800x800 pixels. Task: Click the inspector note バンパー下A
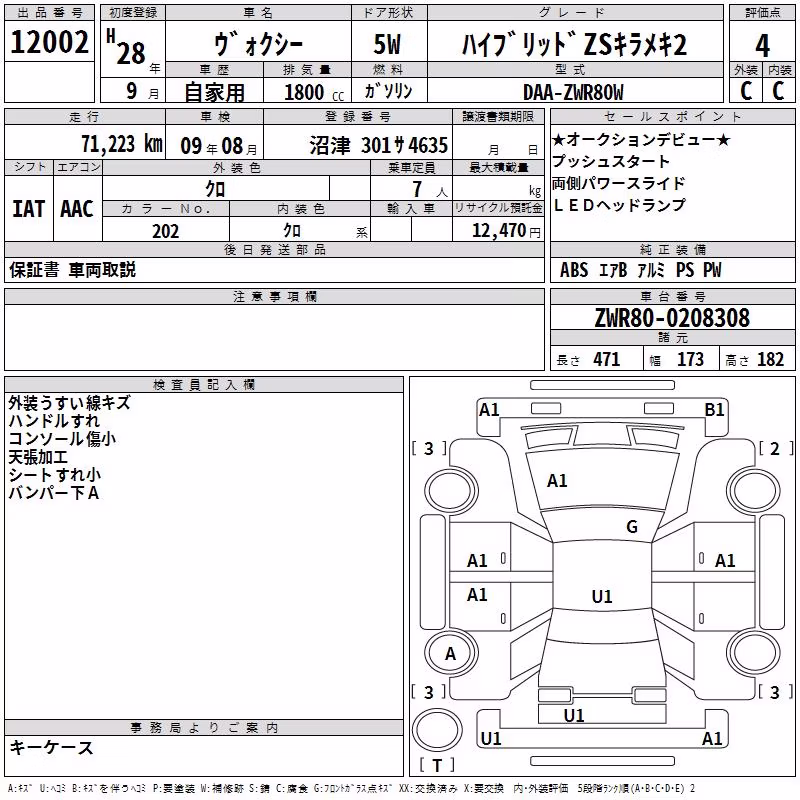coord(54,492)
